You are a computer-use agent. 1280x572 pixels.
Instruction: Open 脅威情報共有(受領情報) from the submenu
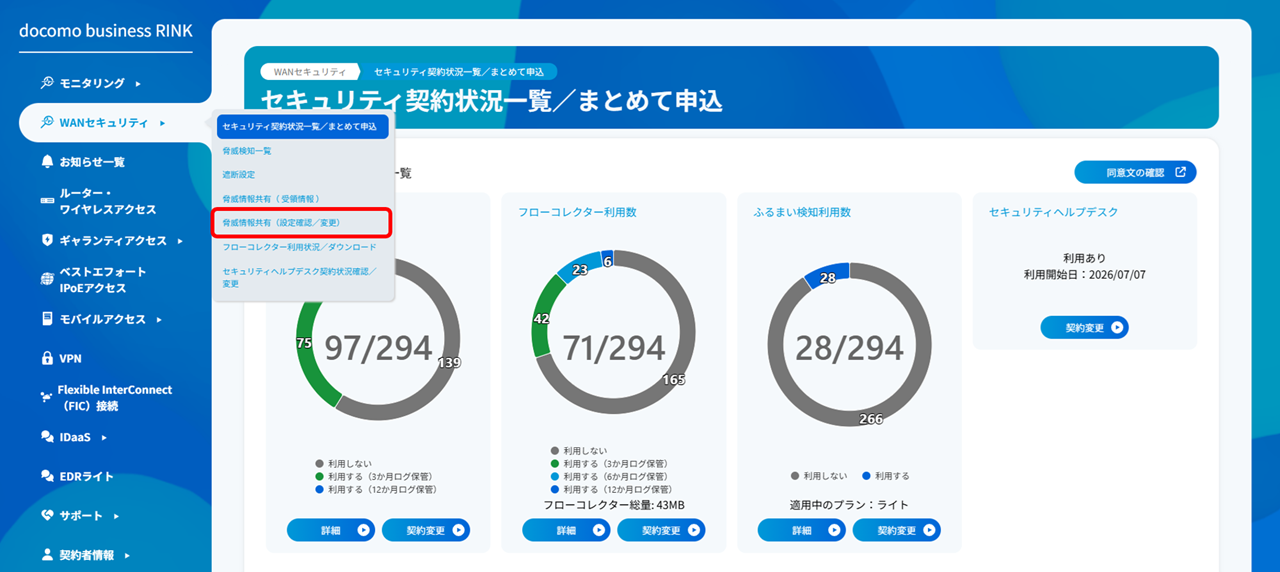click(x=271, y=199)
